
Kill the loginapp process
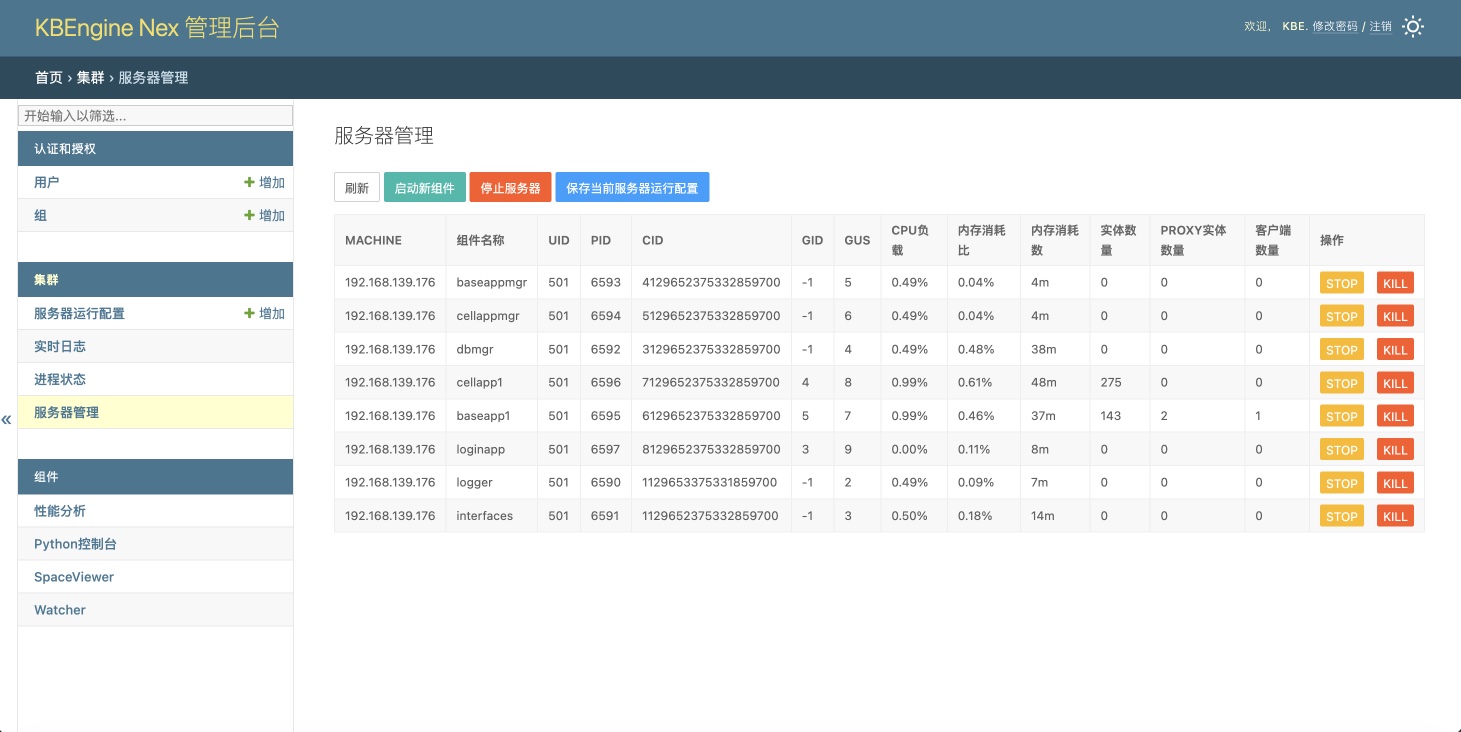coord(1395,450)
